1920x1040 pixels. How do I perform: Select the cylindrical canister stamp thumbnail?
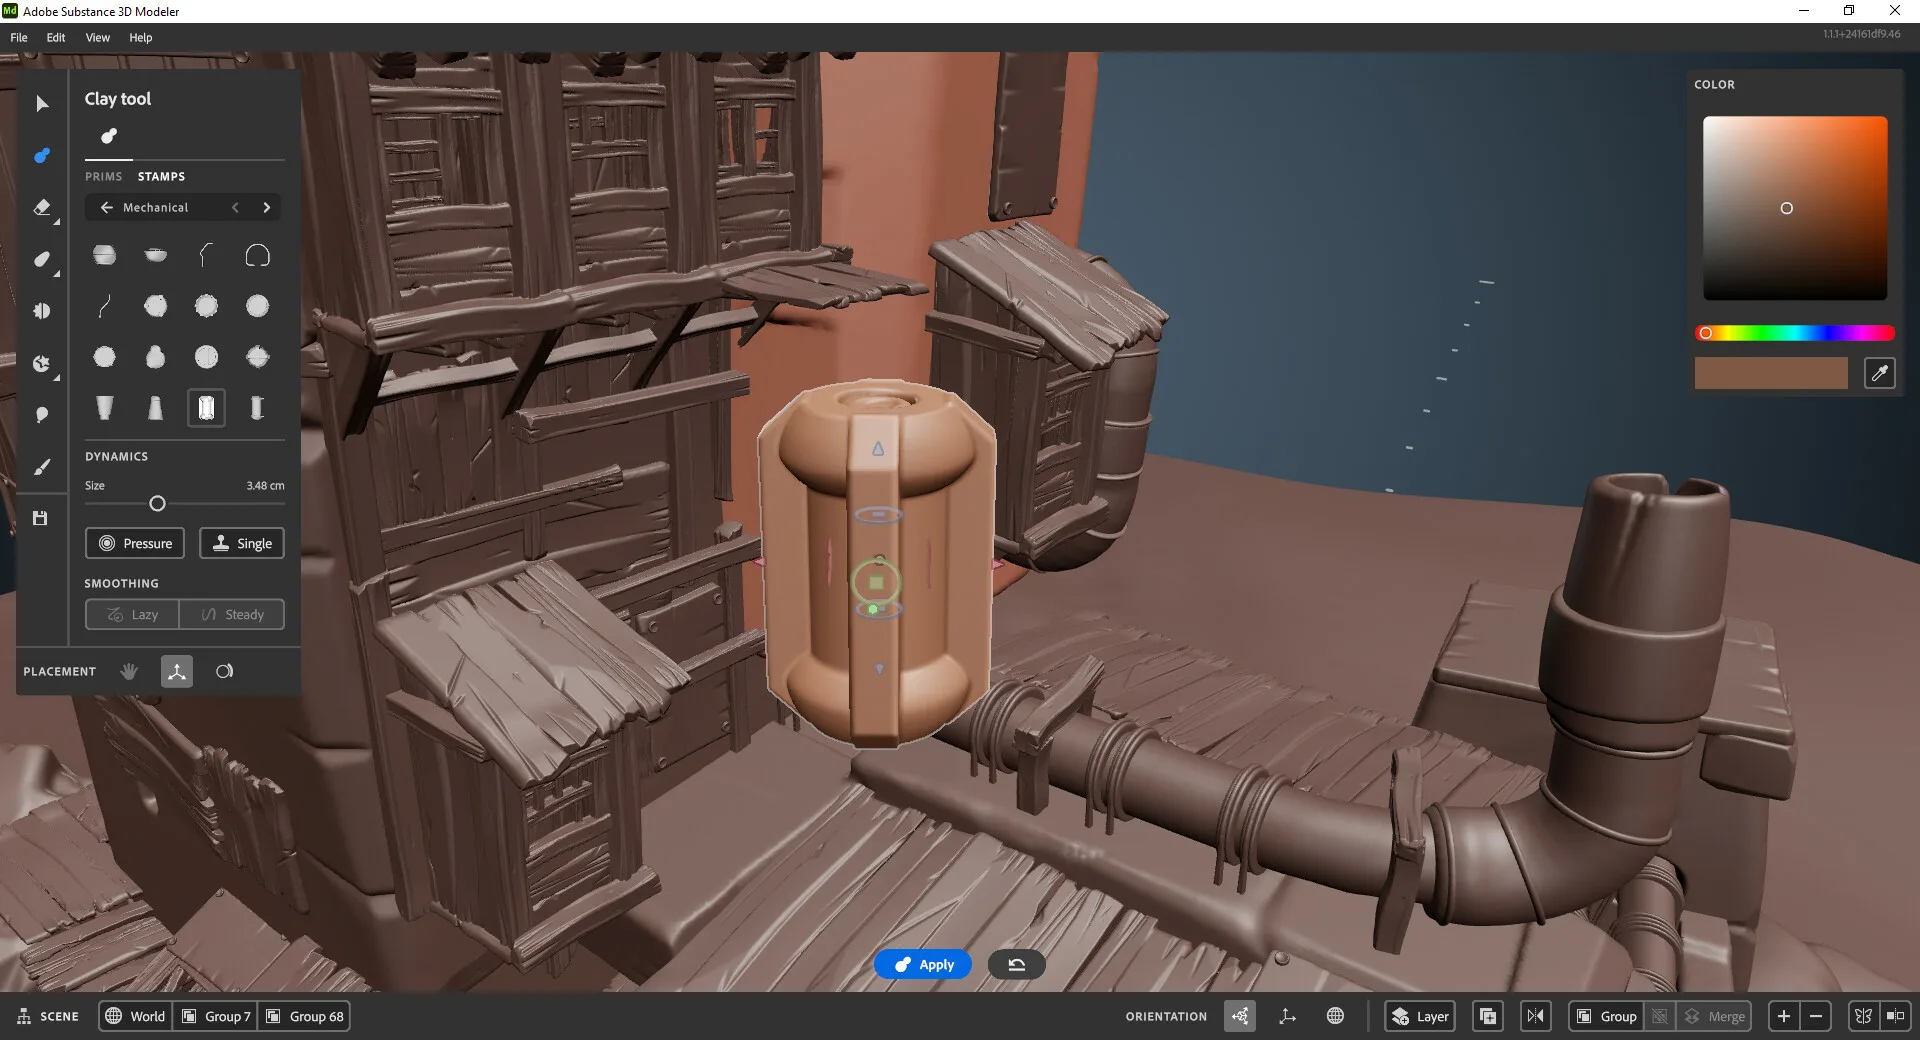[x=206, y=407]
